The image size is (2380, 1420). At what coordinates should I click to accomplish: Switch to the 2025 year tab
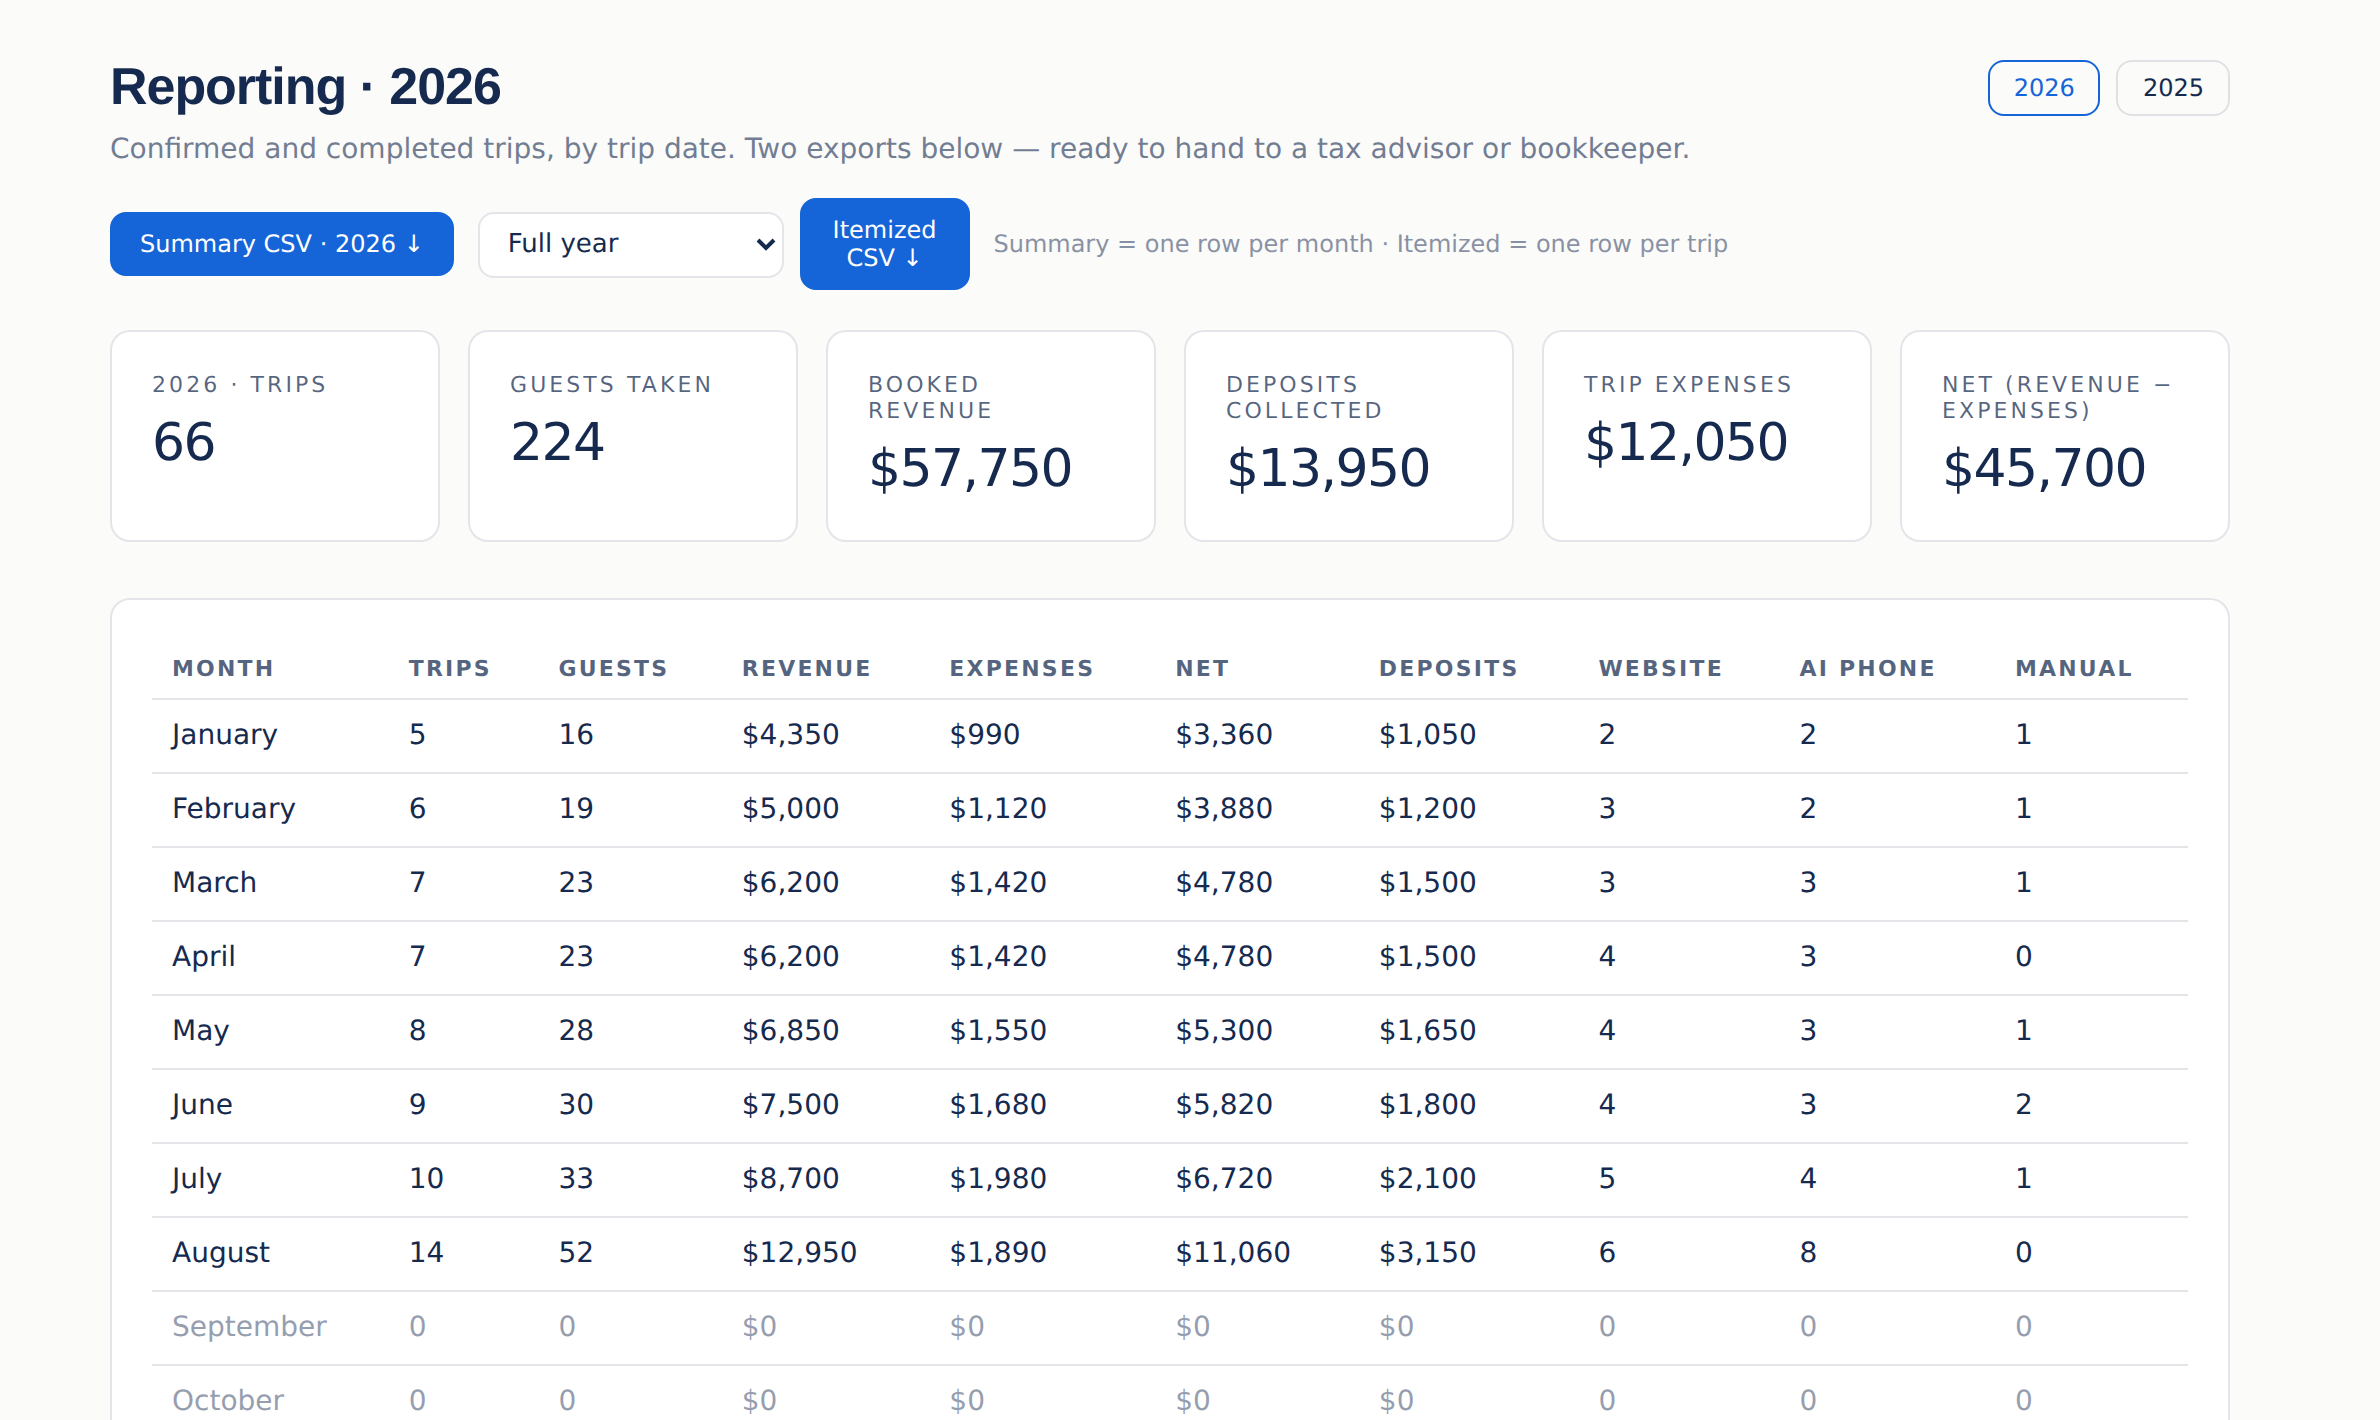click(2172, 88)
